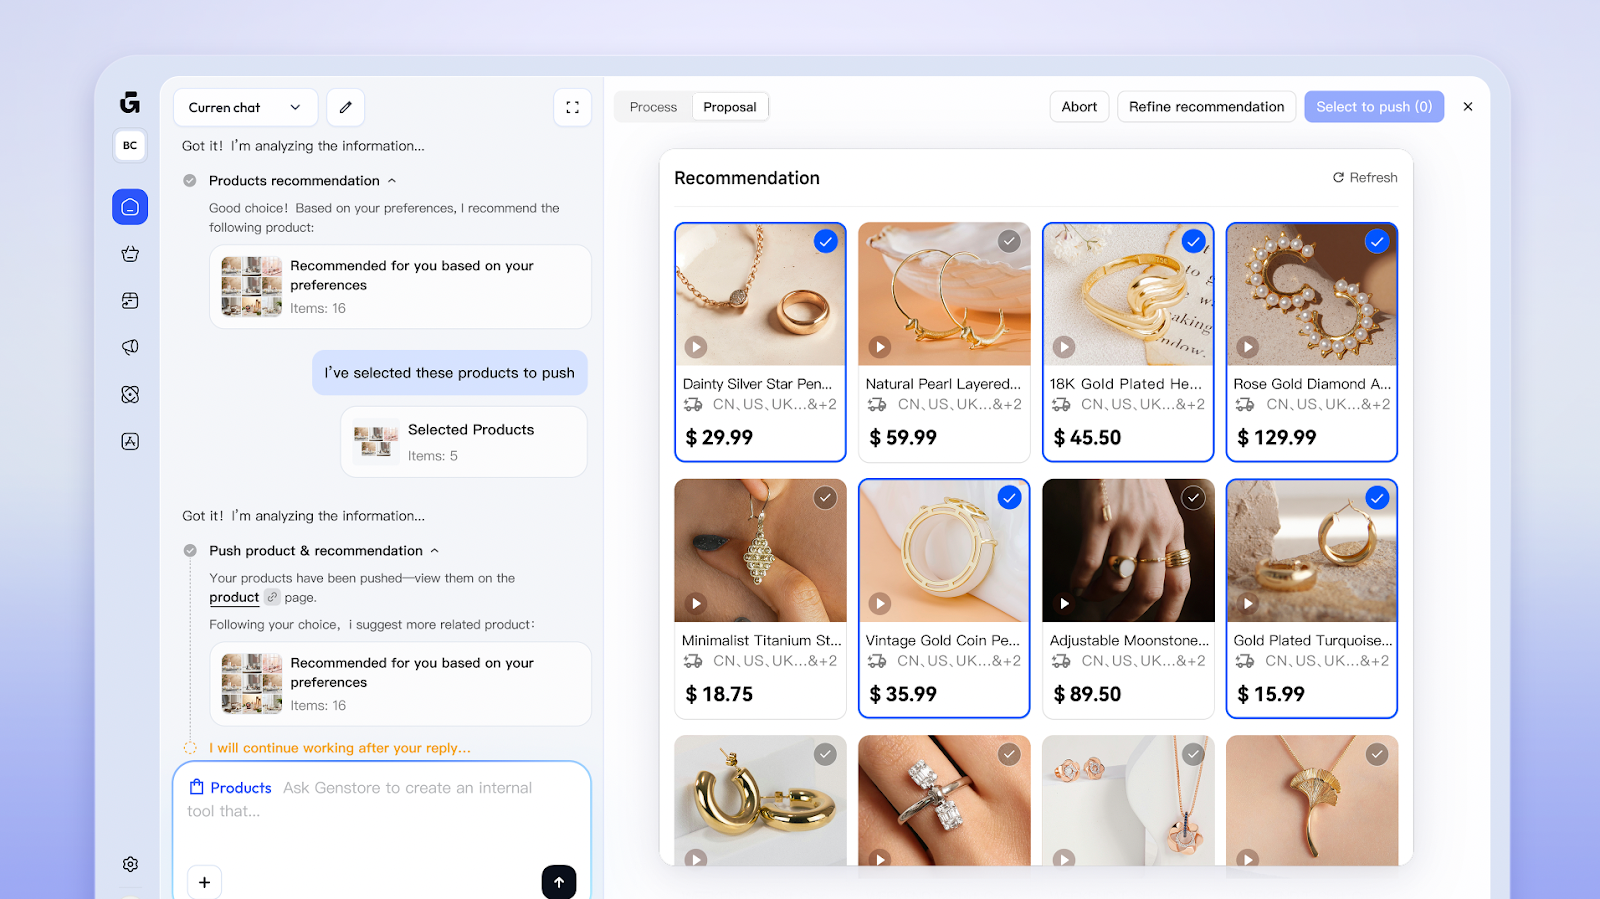The image size is (1600, 899).
Task: Open the megaphone marketing sidebar icon
Action: [x=130, y=347]
